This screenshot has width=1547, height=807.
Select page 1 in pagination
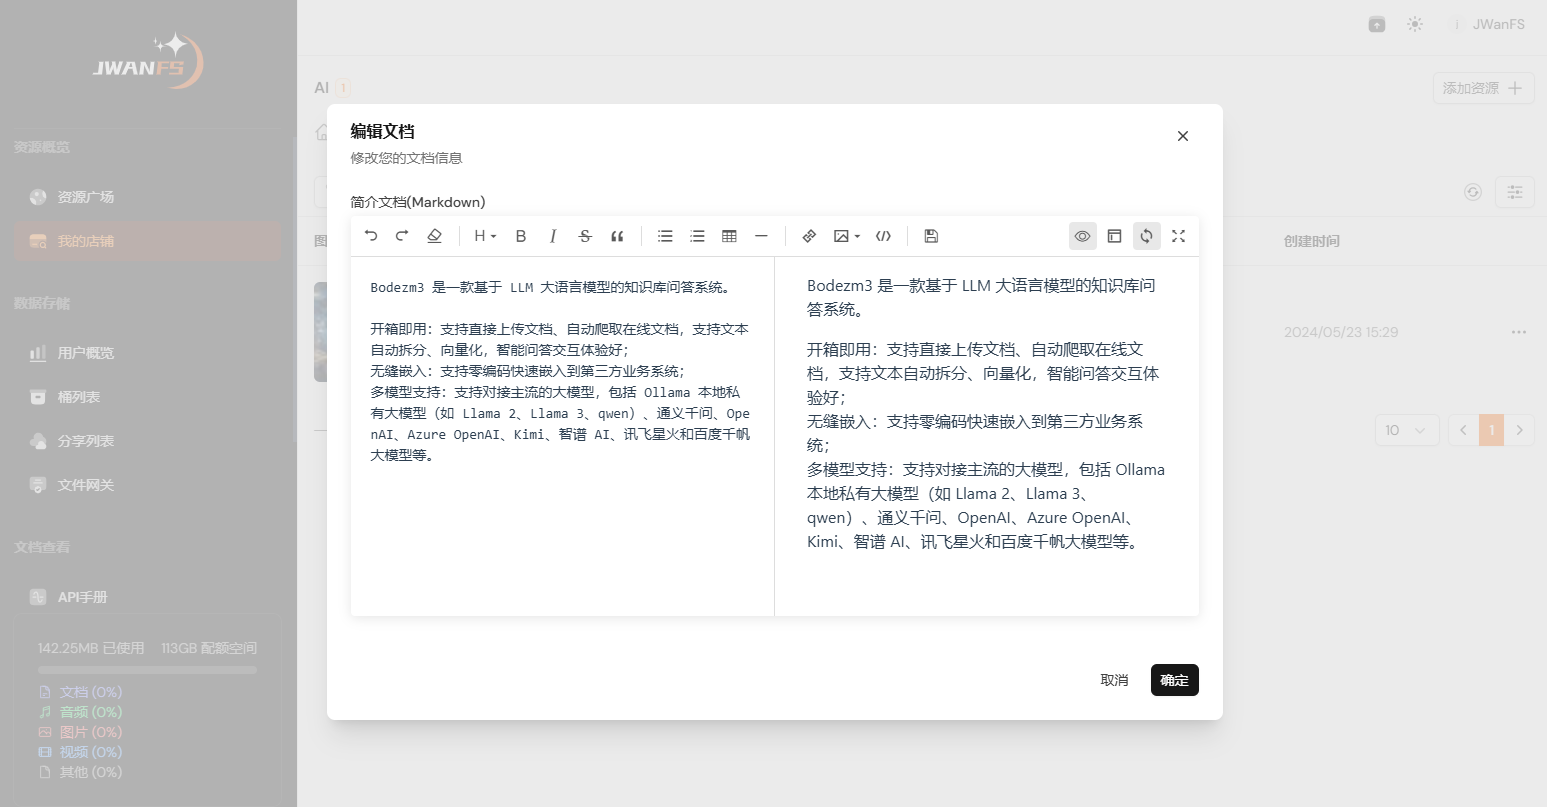tap(1491, 430)
